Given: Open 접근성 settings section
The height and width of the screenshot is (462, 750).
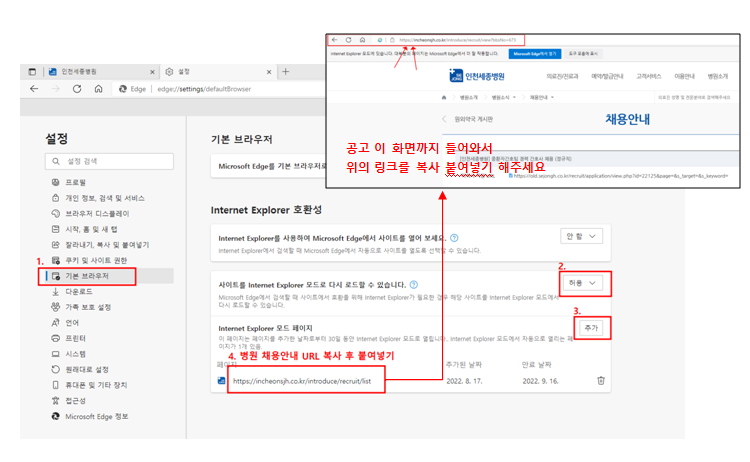Looking at the screenshot, I should [76, 400].
